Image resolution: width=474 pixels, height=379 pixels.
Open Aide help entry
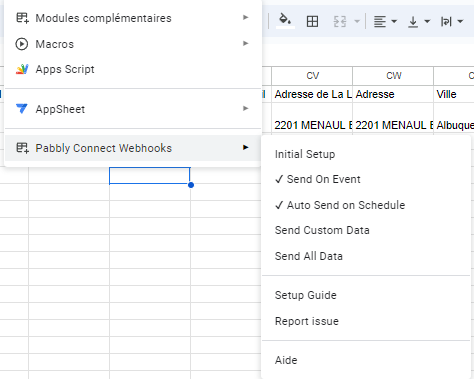coord(366,360)
